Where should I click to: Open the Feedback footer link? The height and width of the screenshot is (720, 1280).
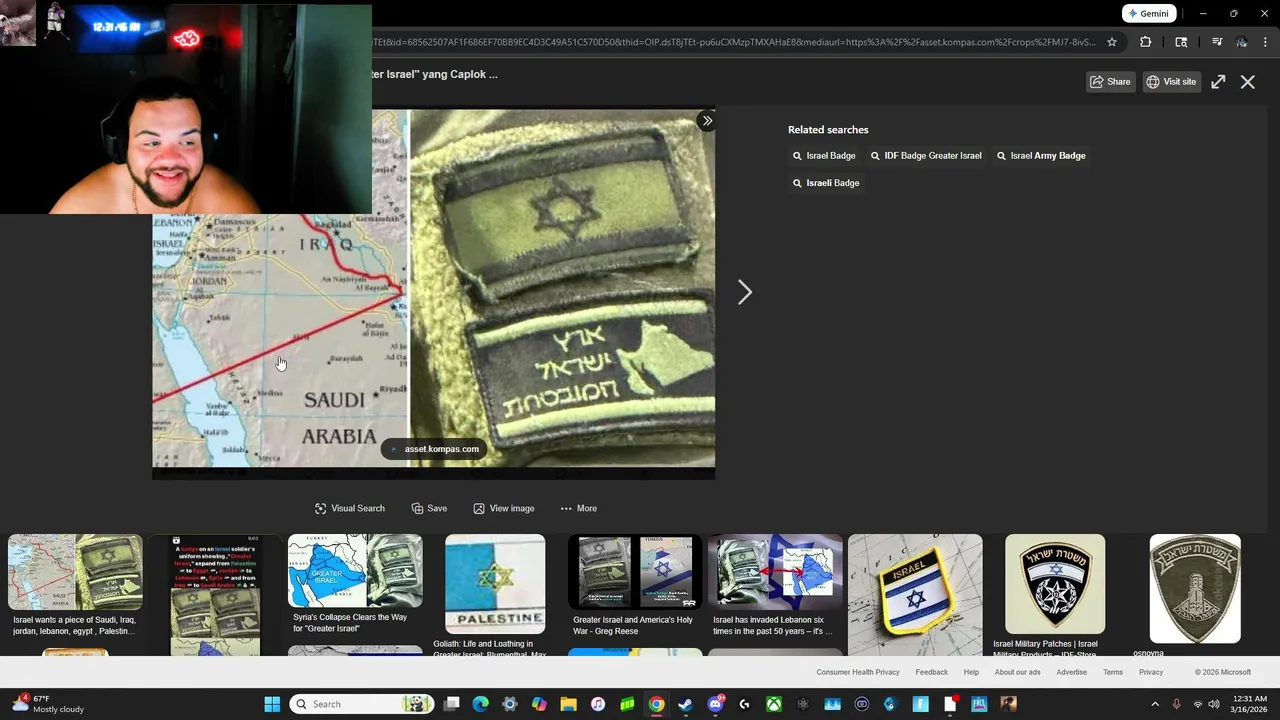[931, 672]
